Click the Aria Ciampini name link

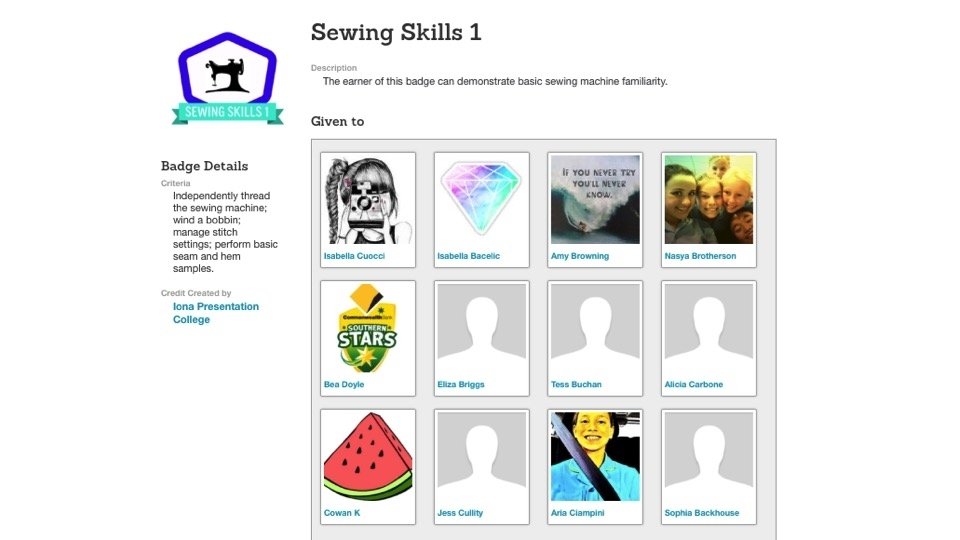[x=577, y=513]
